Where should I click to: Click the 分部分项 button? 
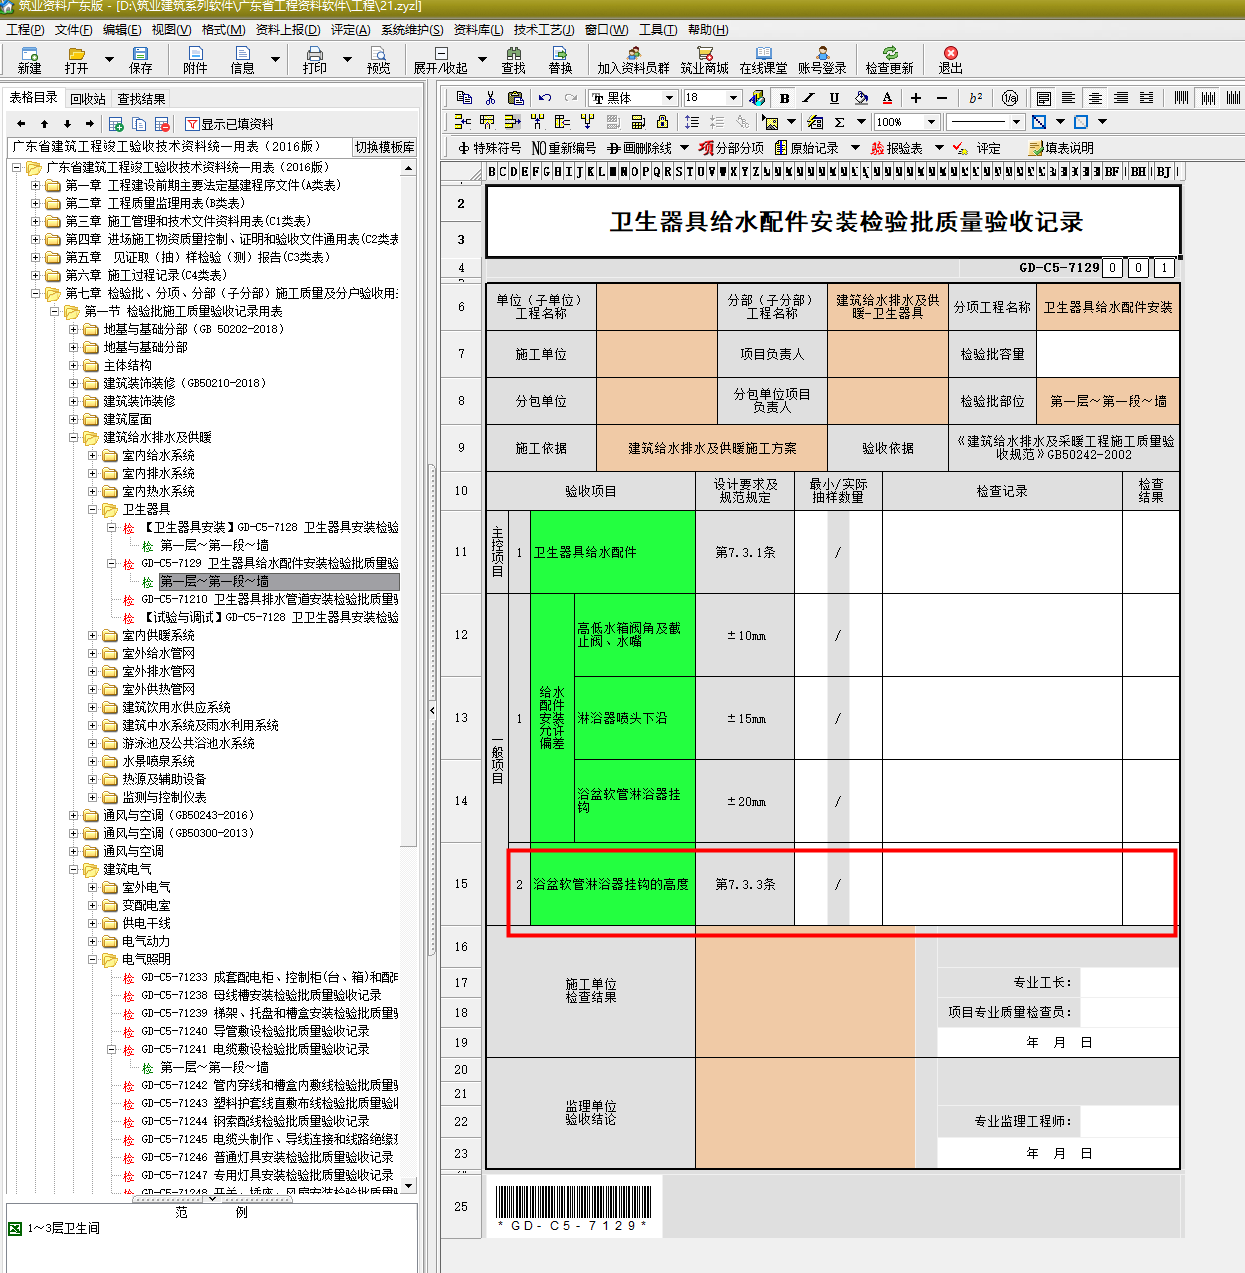click(x=732, y=148)
